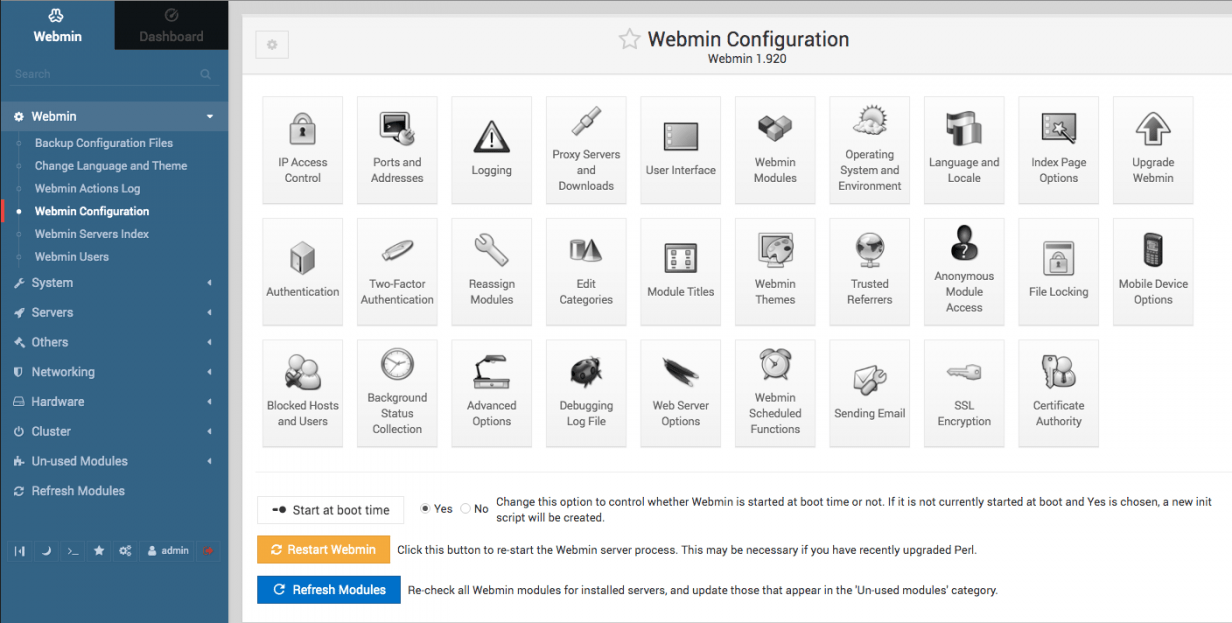The height and width of the screenshot is (623, 1232).
Task: Open Webmin Users in sidebar
Action: [x=72, y=257]
